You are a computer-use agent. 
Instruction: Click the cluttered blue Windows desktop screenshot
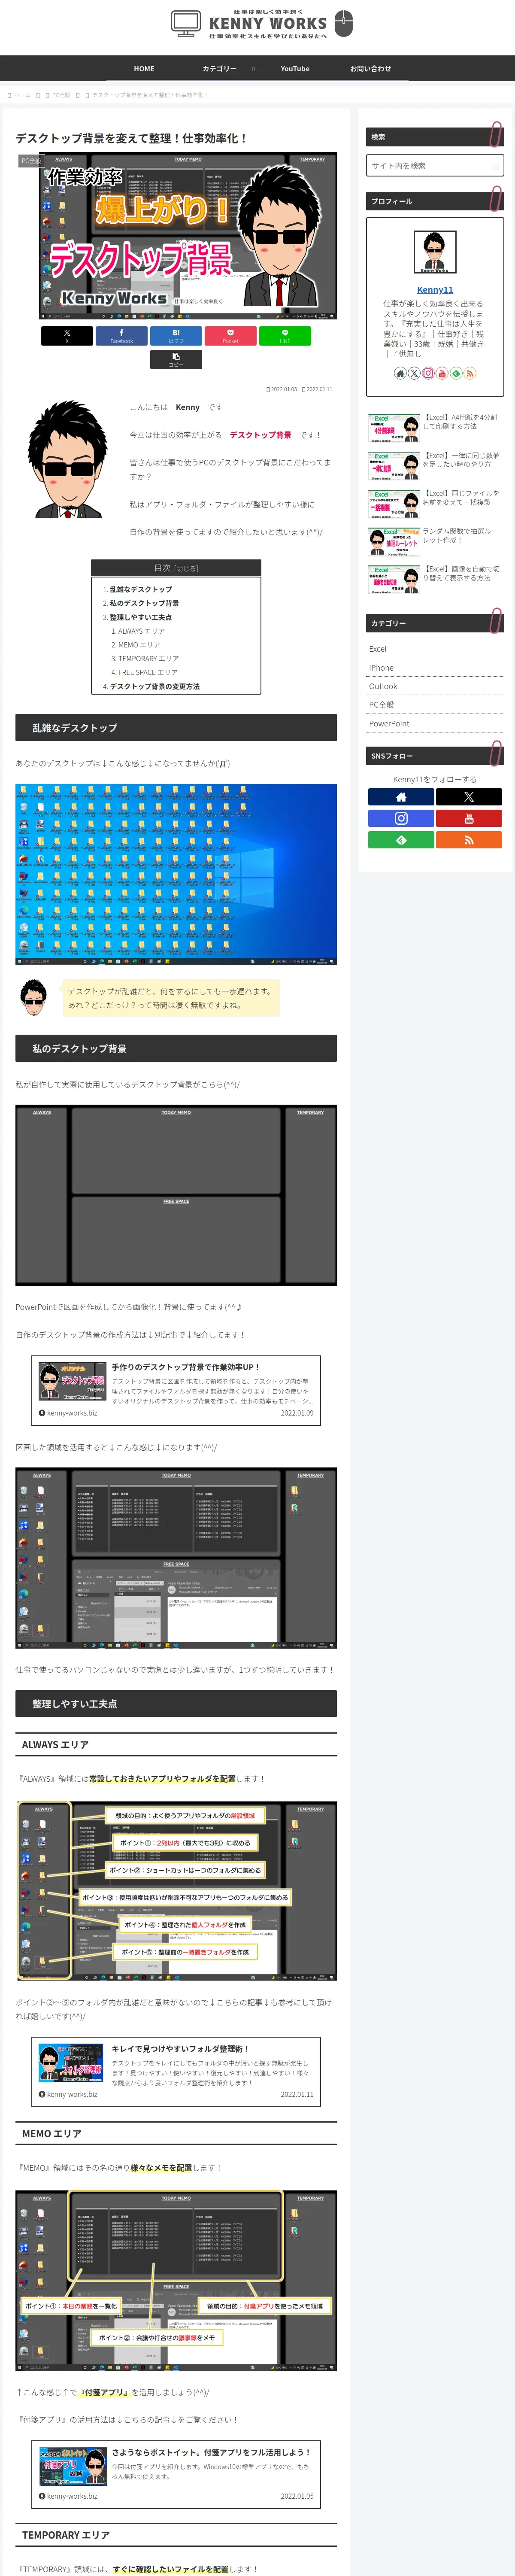176,874
